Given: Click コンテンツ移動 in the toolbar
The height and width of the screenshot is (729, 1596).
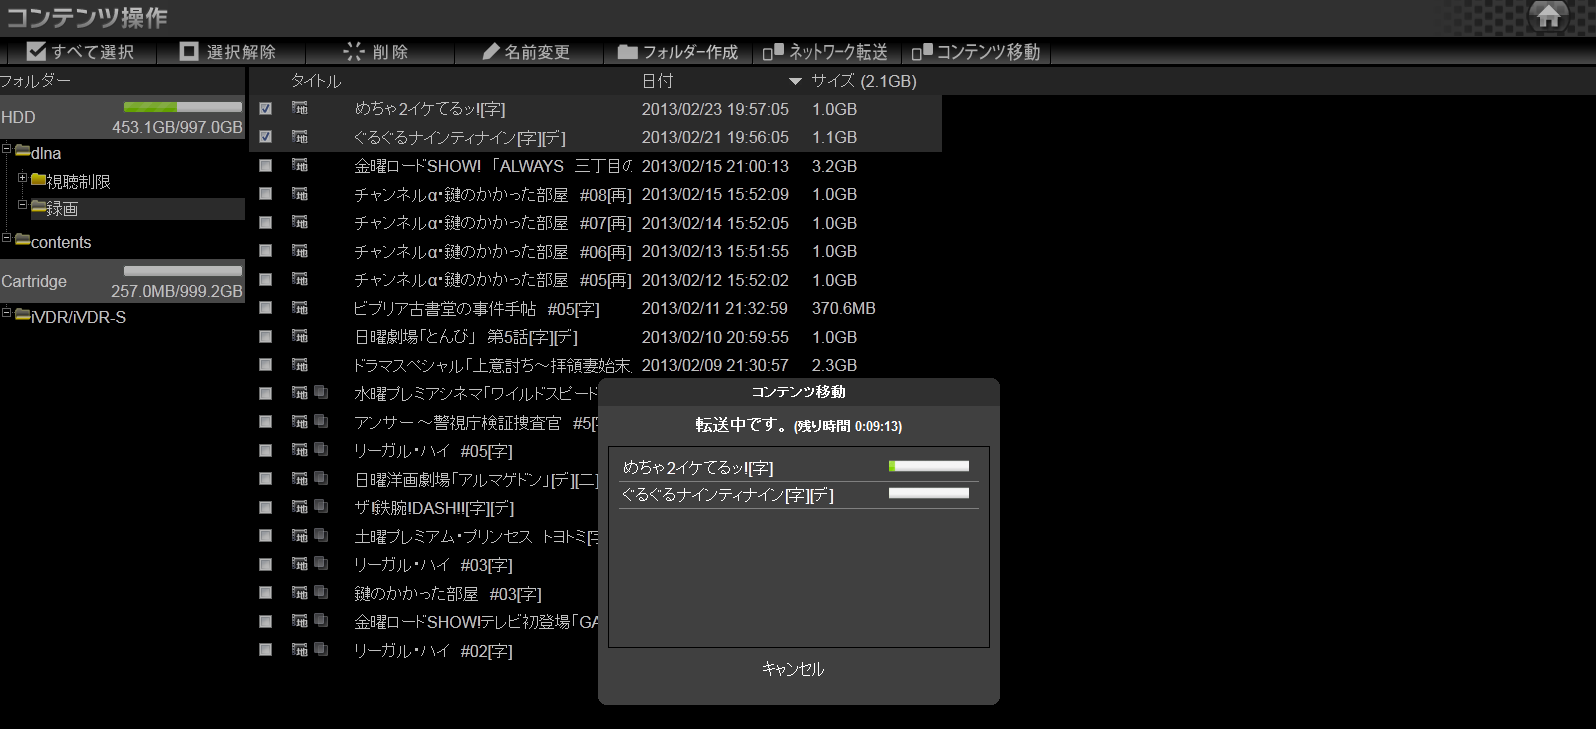Looking at the screenshot, I should (976, 51).
